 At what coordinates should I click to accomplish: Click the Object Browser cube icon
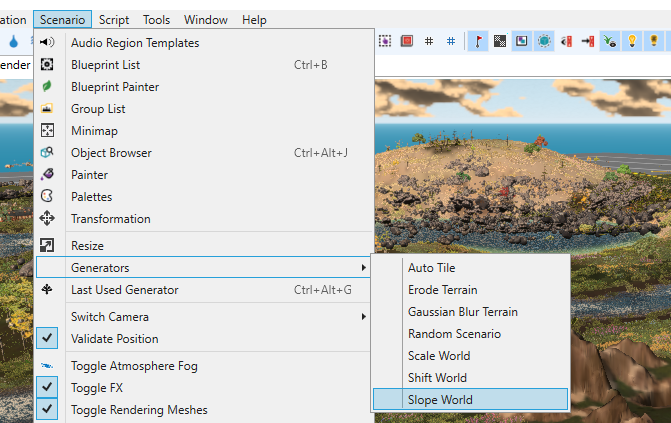coord(47,152)
